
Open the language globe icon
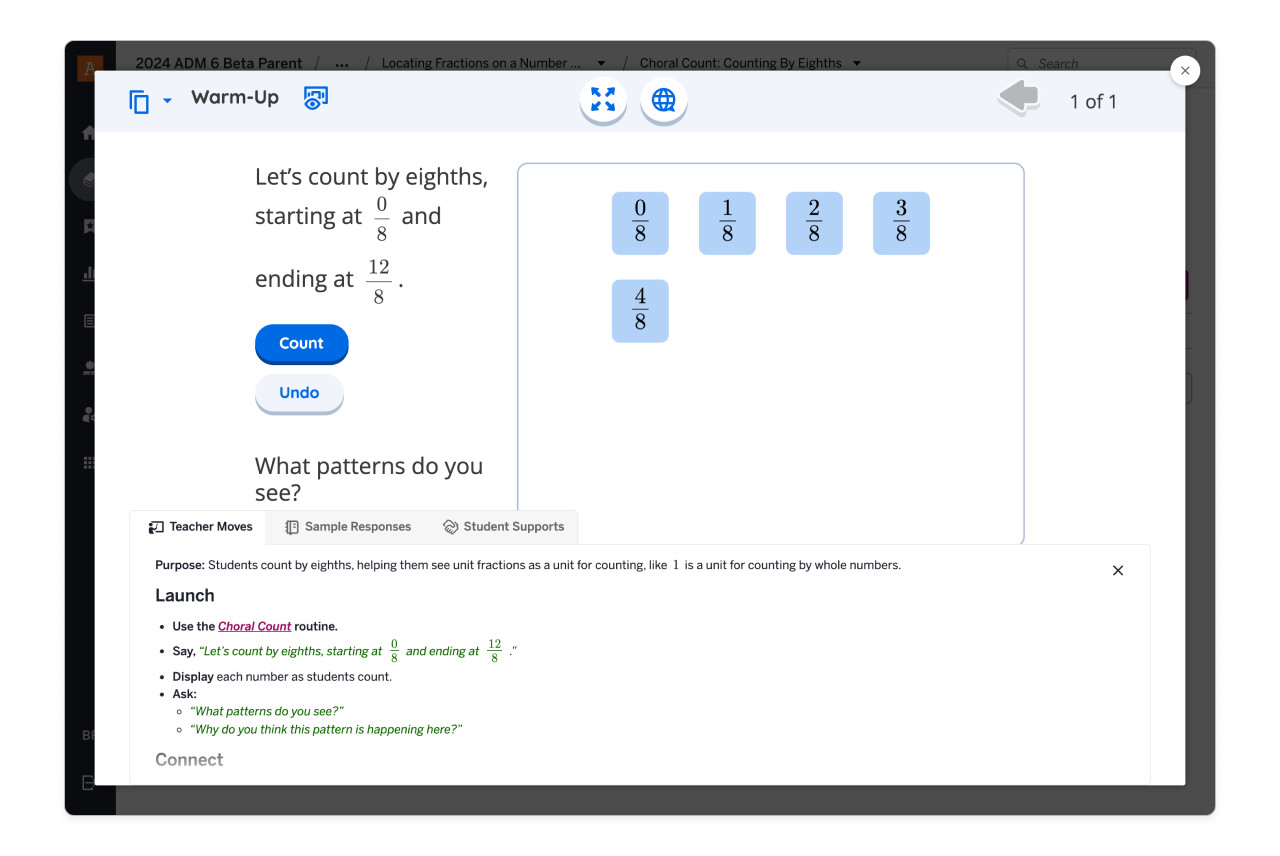pos(664,100)
